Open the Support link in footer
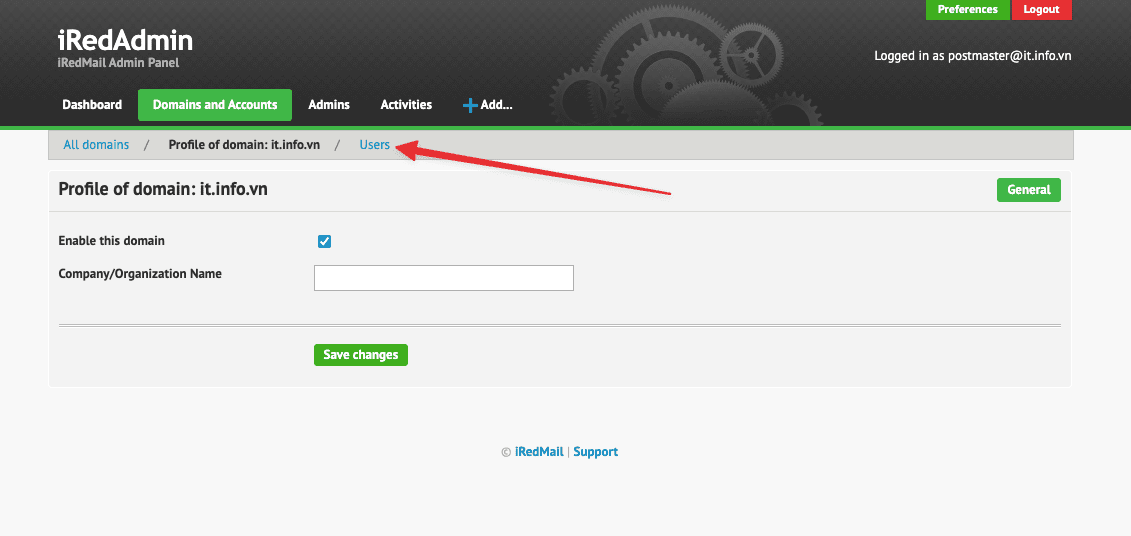 (595, 452)
